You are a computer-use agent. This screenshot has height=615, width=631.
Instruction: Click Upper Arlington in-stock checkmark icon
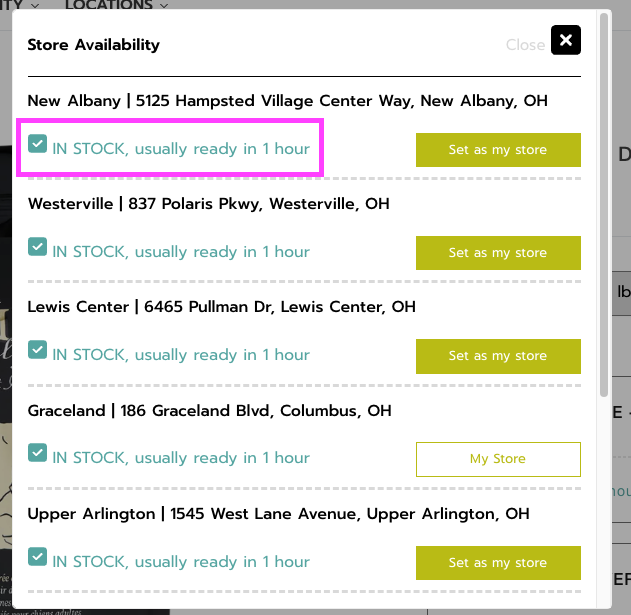coord(37,557)
